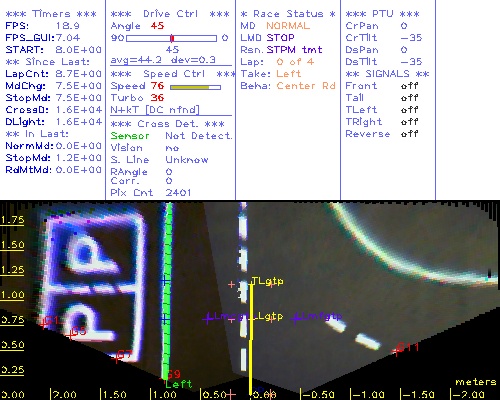Click the Angle slider bar

(x=171, y=38)
